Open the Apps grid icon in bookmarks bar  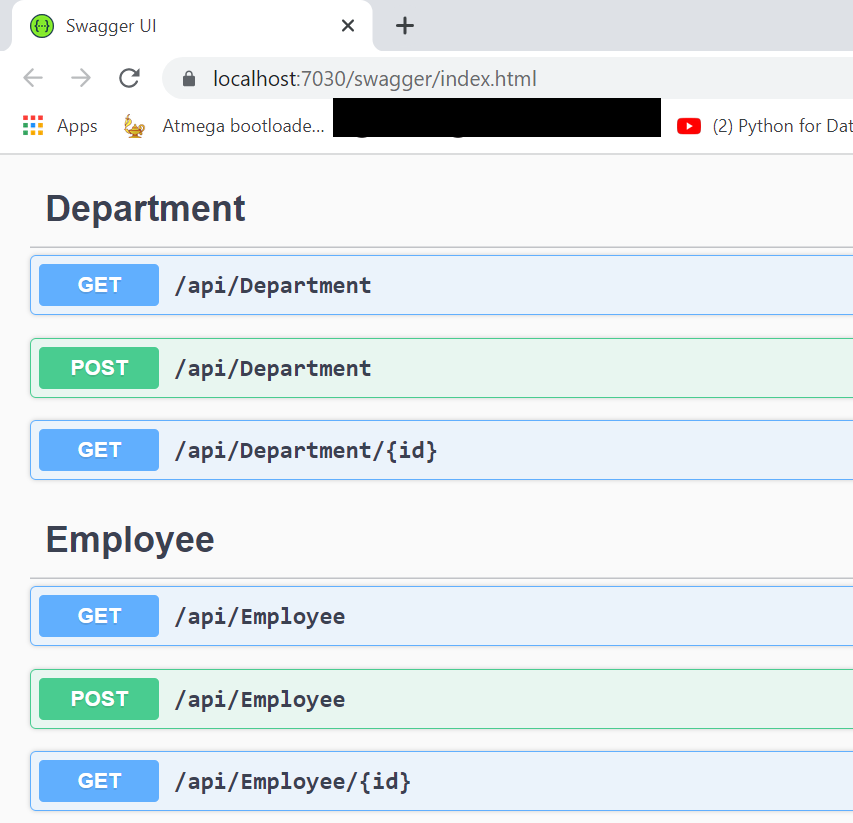(x=33, y=126)
